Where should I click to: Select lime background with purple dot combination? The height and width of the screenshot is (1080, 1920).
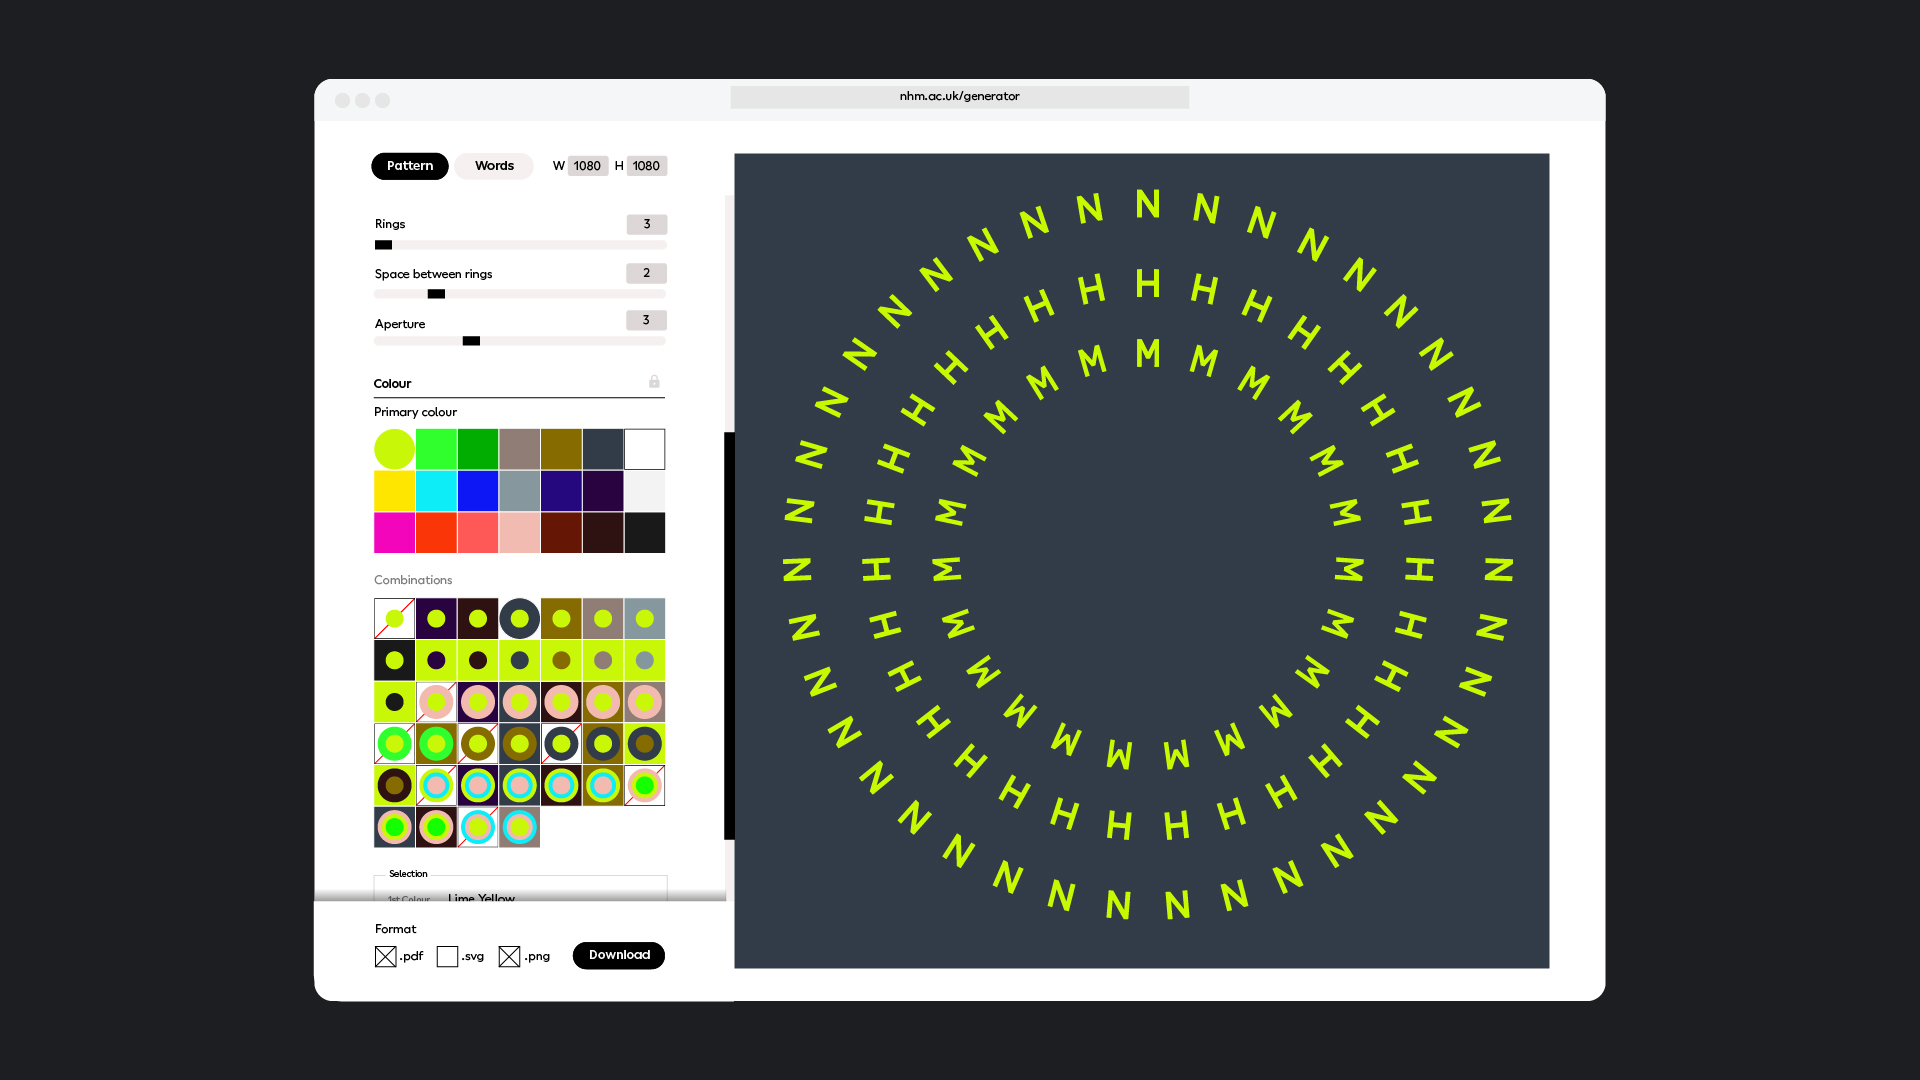click(x=436, y=660)
